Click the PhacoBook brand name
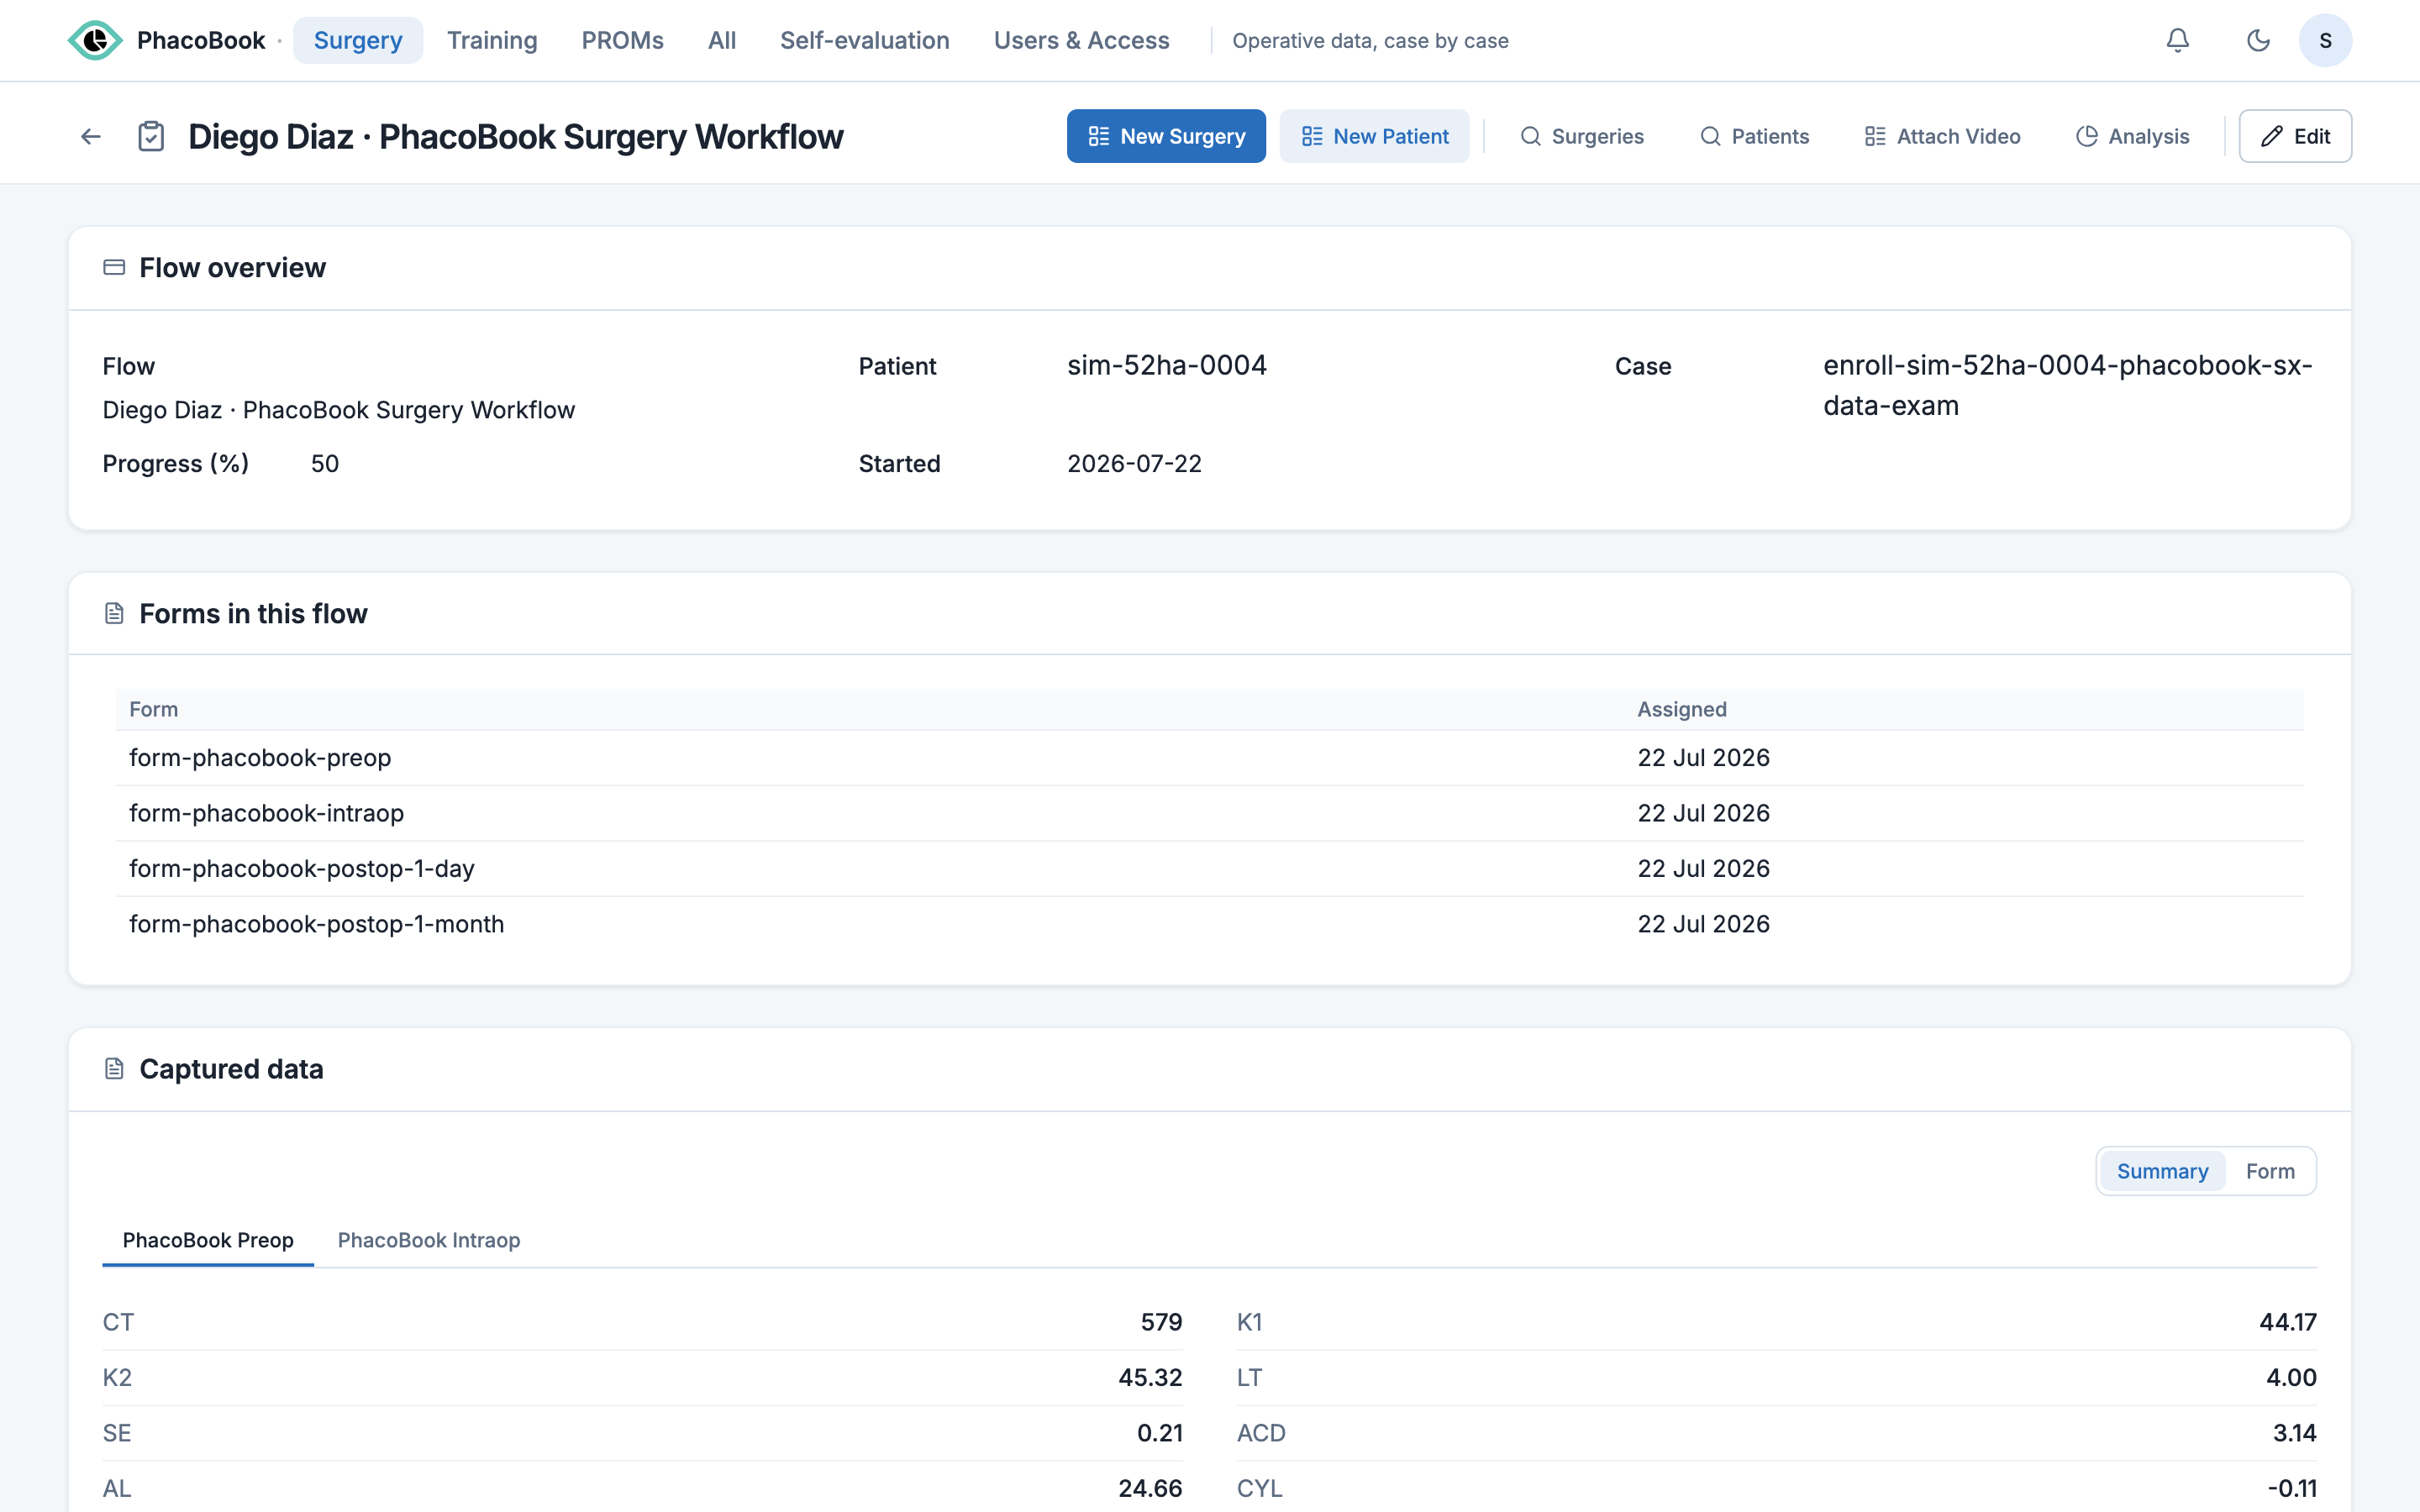Image resolution: width=2420 pixels, height=1512 pixels. [x=201, y=40]
